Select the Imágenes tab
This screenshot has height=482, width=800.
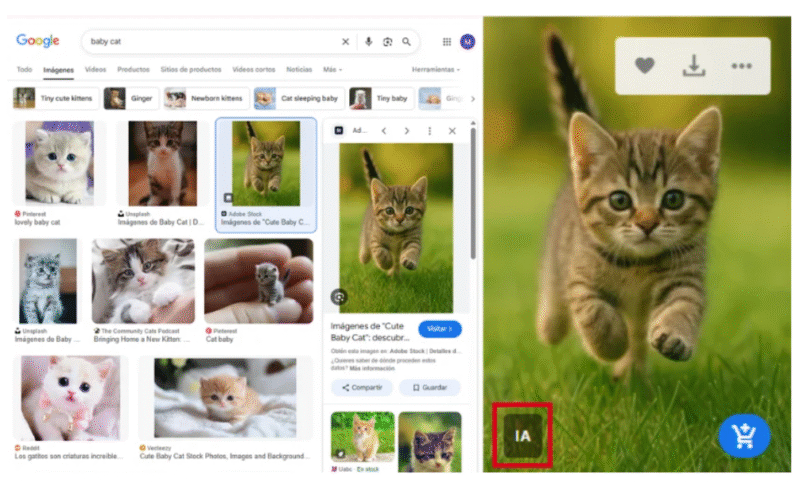click(58, 70)
